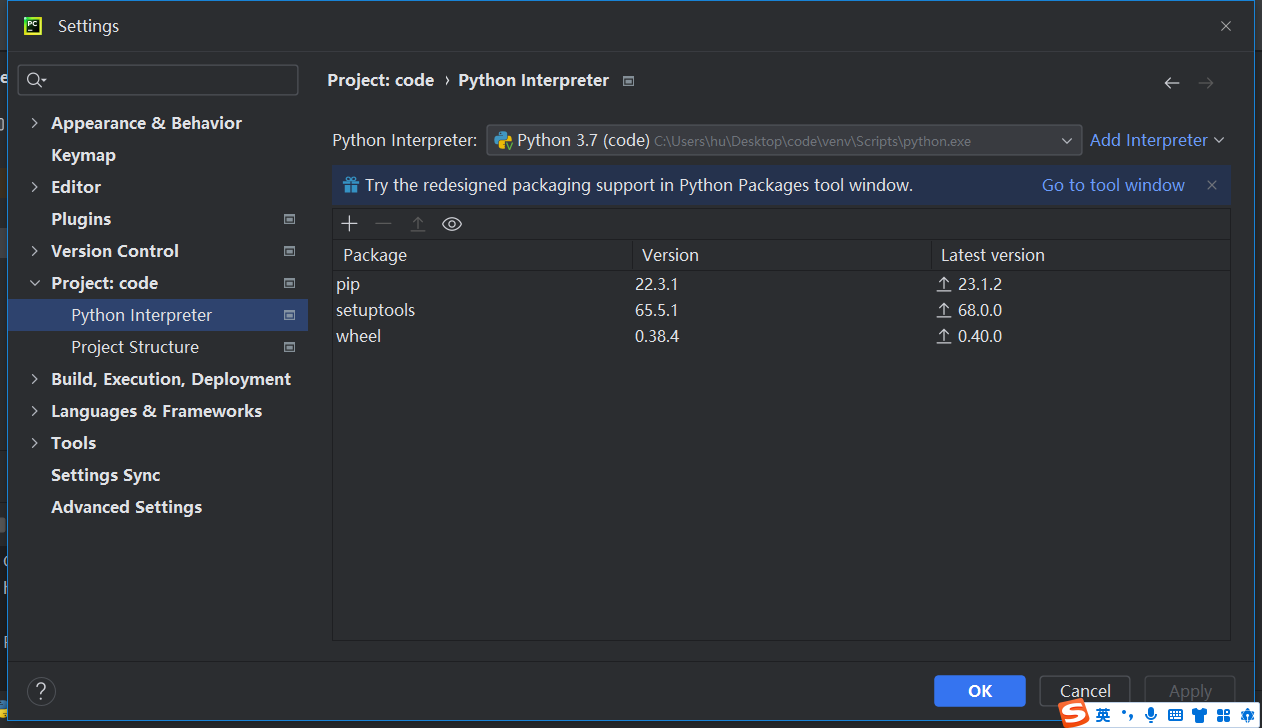Click the minus icon to uninstall package
1262x728 pixels.
click(383, 224)
